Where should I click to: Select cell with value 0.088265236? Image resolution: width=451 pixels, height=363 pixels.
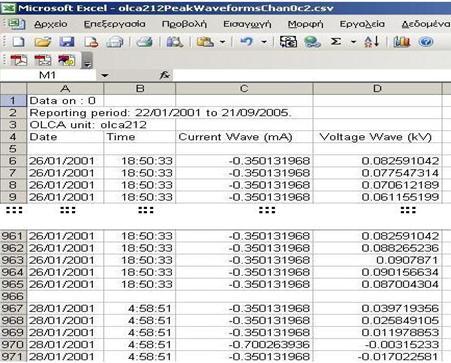click(x=377, y=248)
